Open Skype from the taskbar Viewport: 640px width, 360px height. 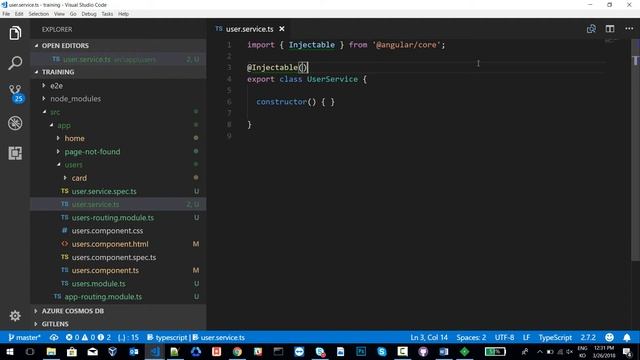[382, 351]
